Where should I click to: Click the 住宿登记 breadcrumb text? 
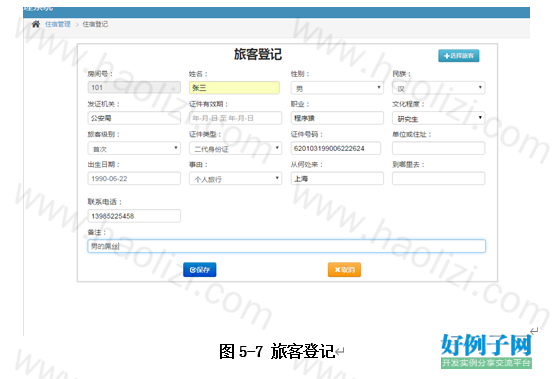(x=95, y=24)
